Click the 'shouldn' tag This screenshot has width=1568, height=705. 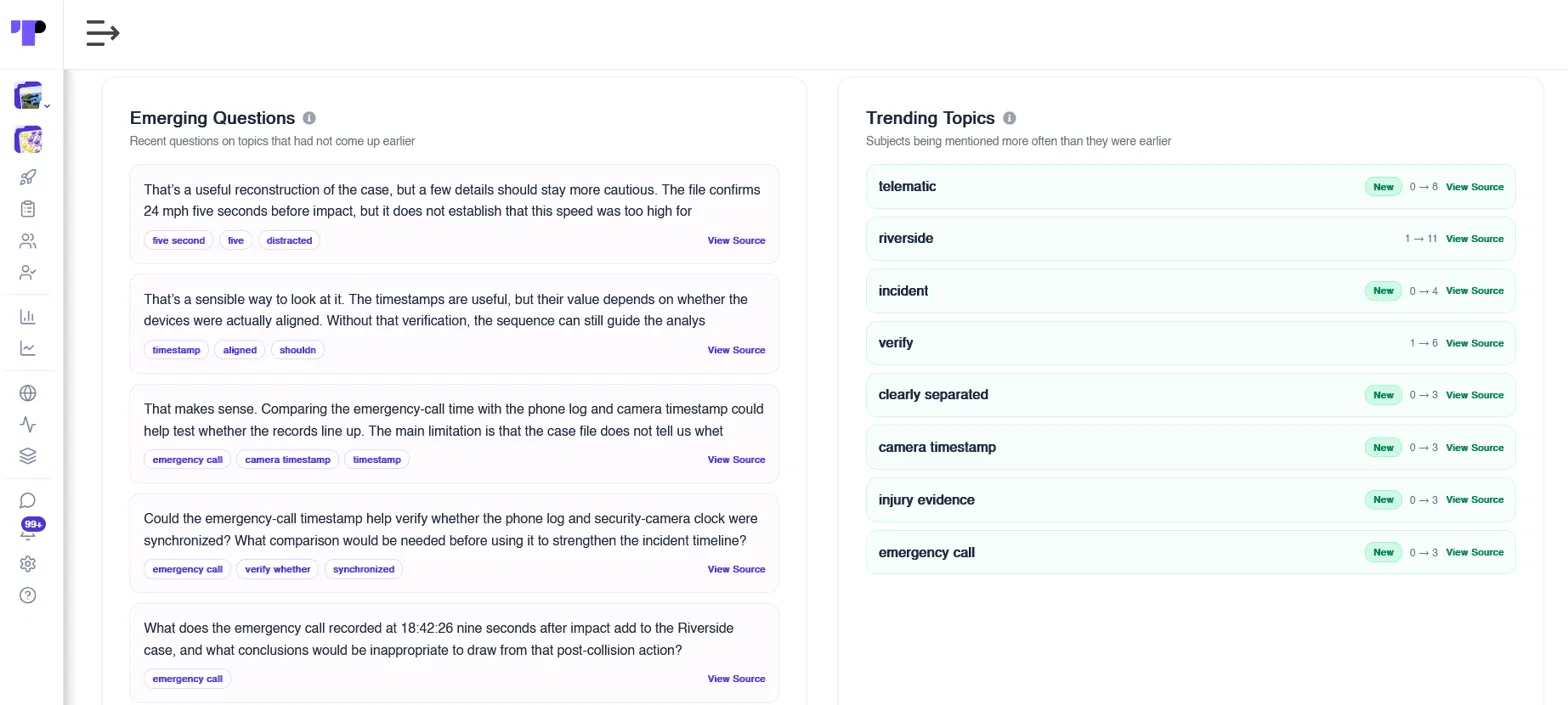tap(298, 350)
